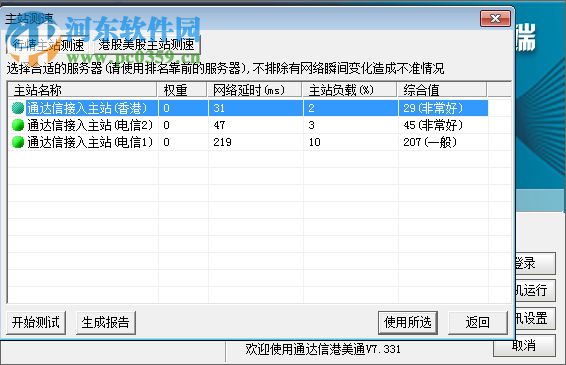566x365 pixels.
Task: Select row 通达信接入主站(电信2)
Action: click(248, 125)
